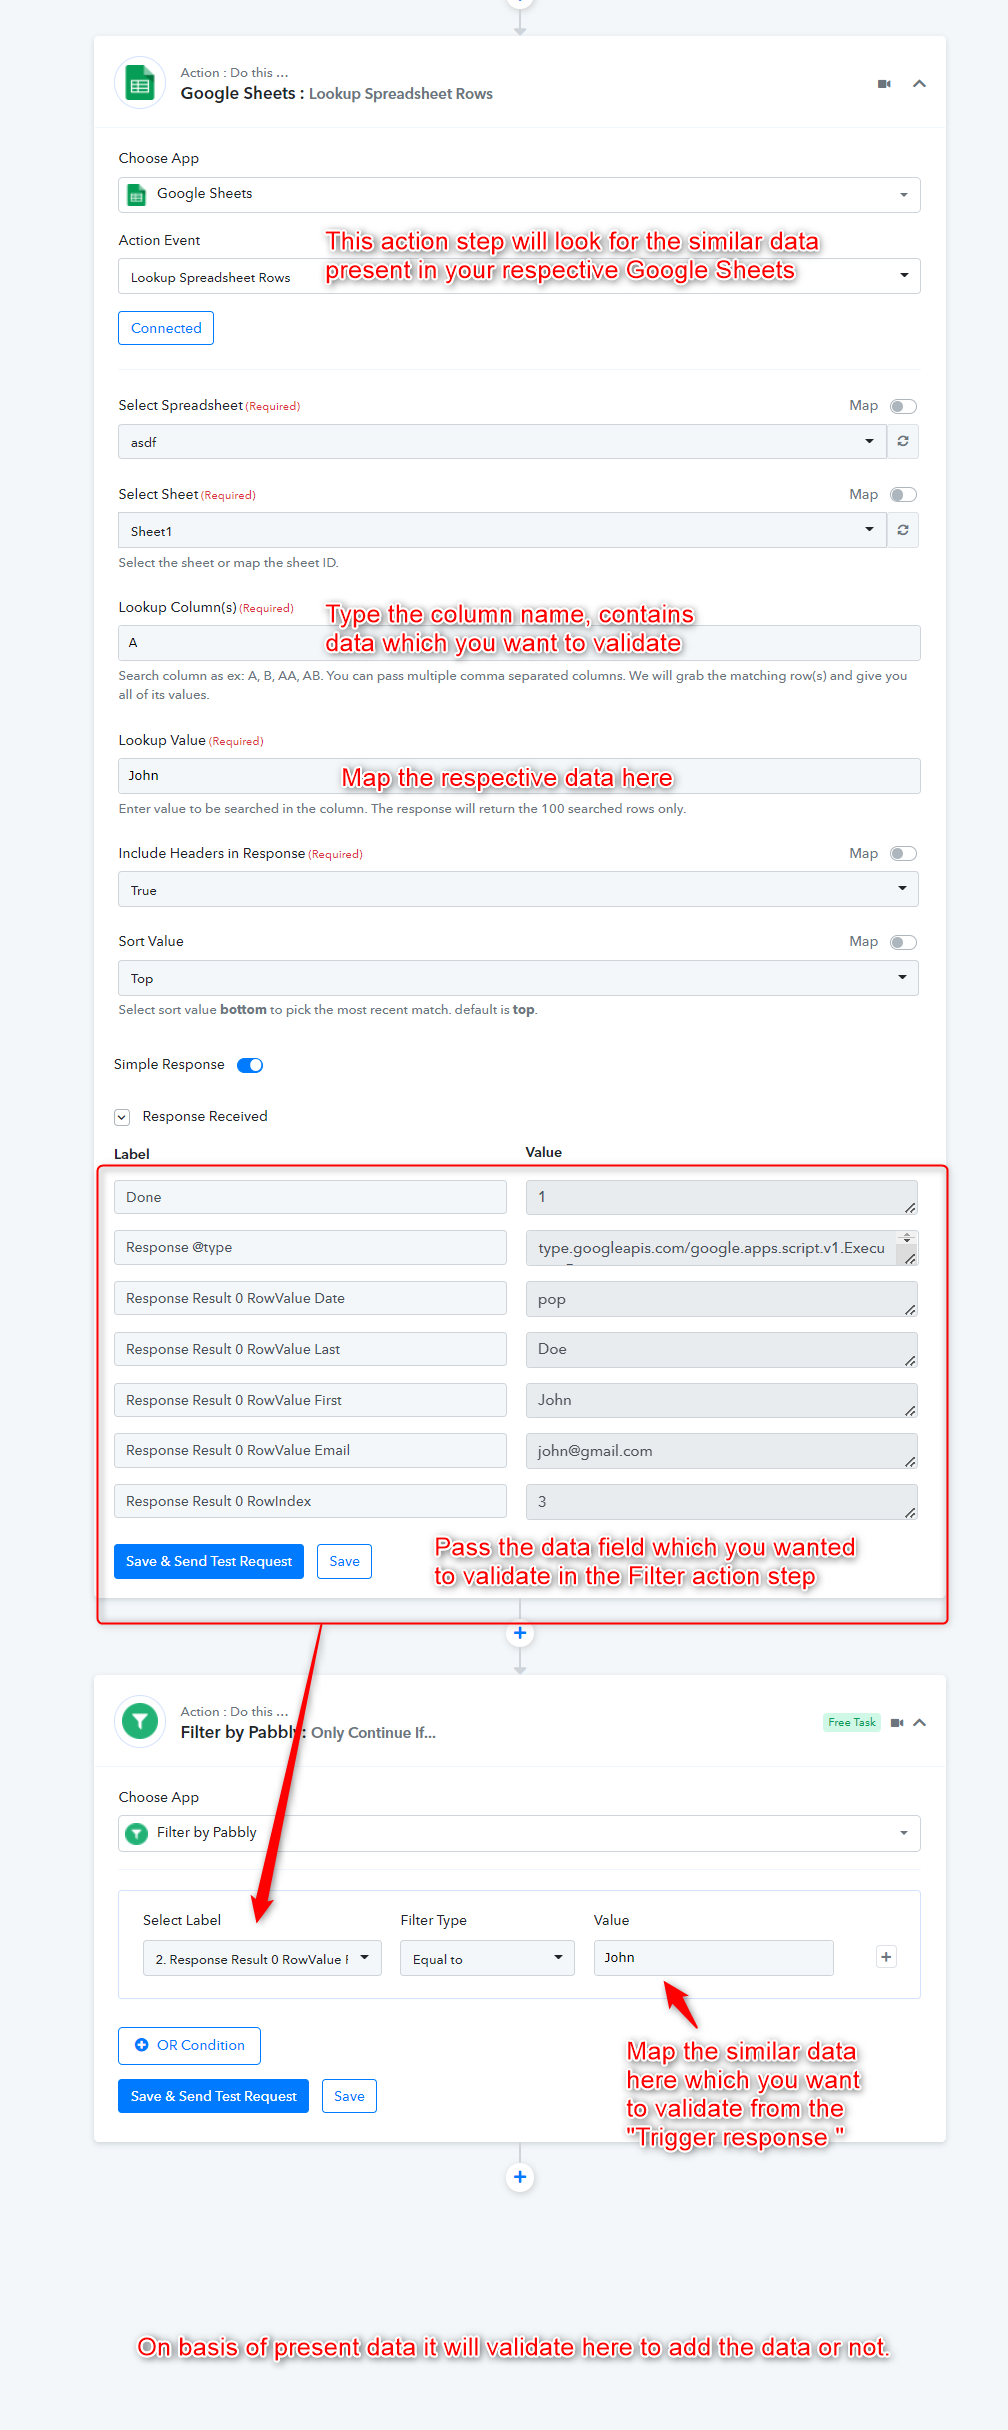Disable the Simple Response switch
Image resolution: width=1008 pixels, height=2430 pixels.
click(x=250, y=1065)
